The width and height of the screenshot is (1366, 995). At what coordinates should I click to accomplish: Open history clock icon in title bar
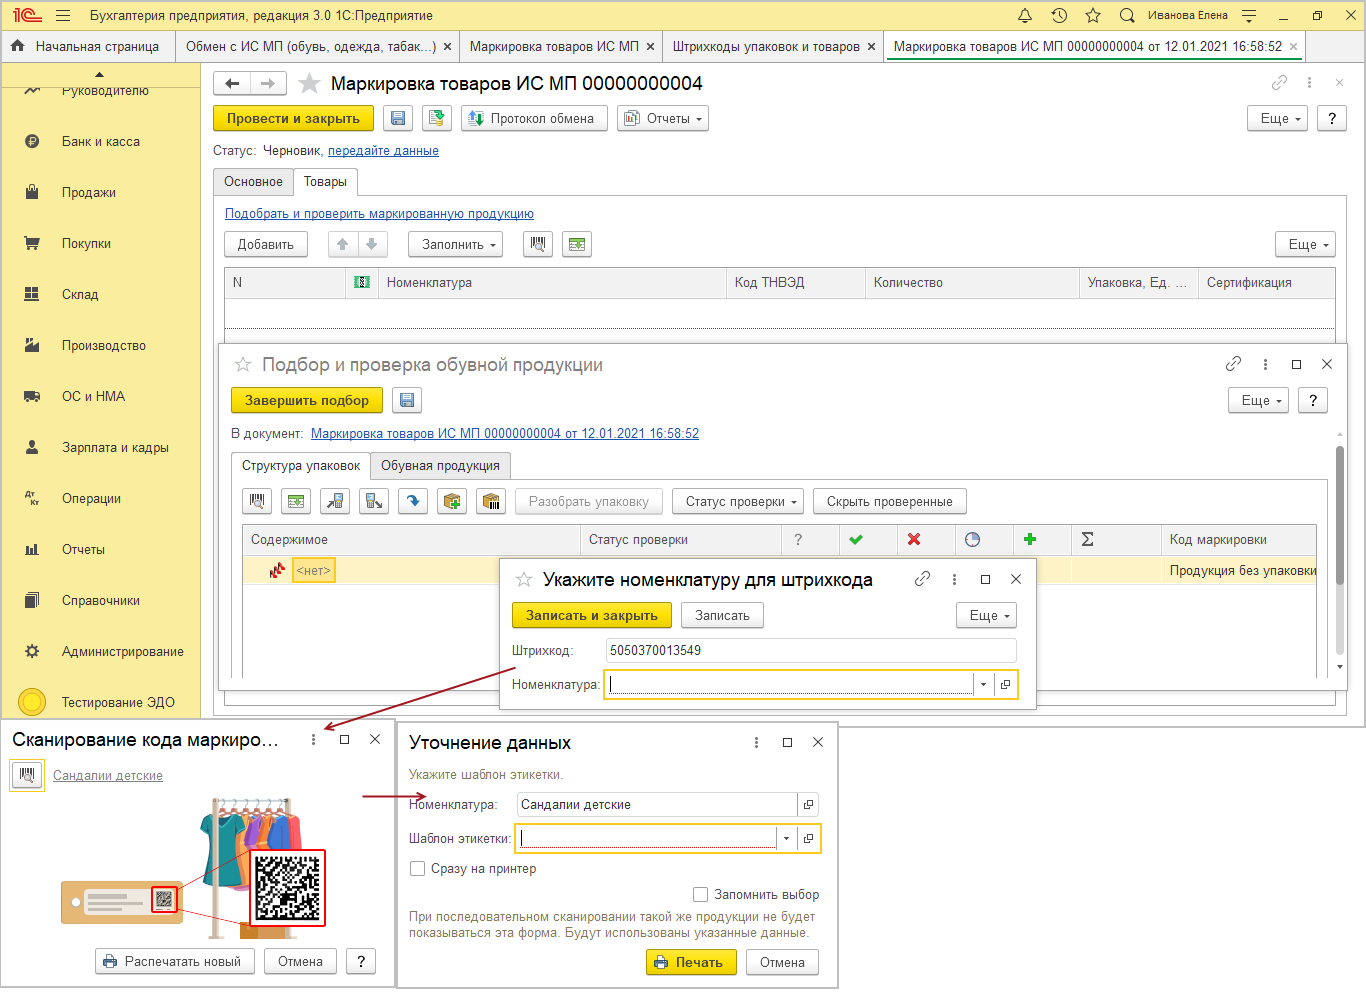pos(1059,15)
